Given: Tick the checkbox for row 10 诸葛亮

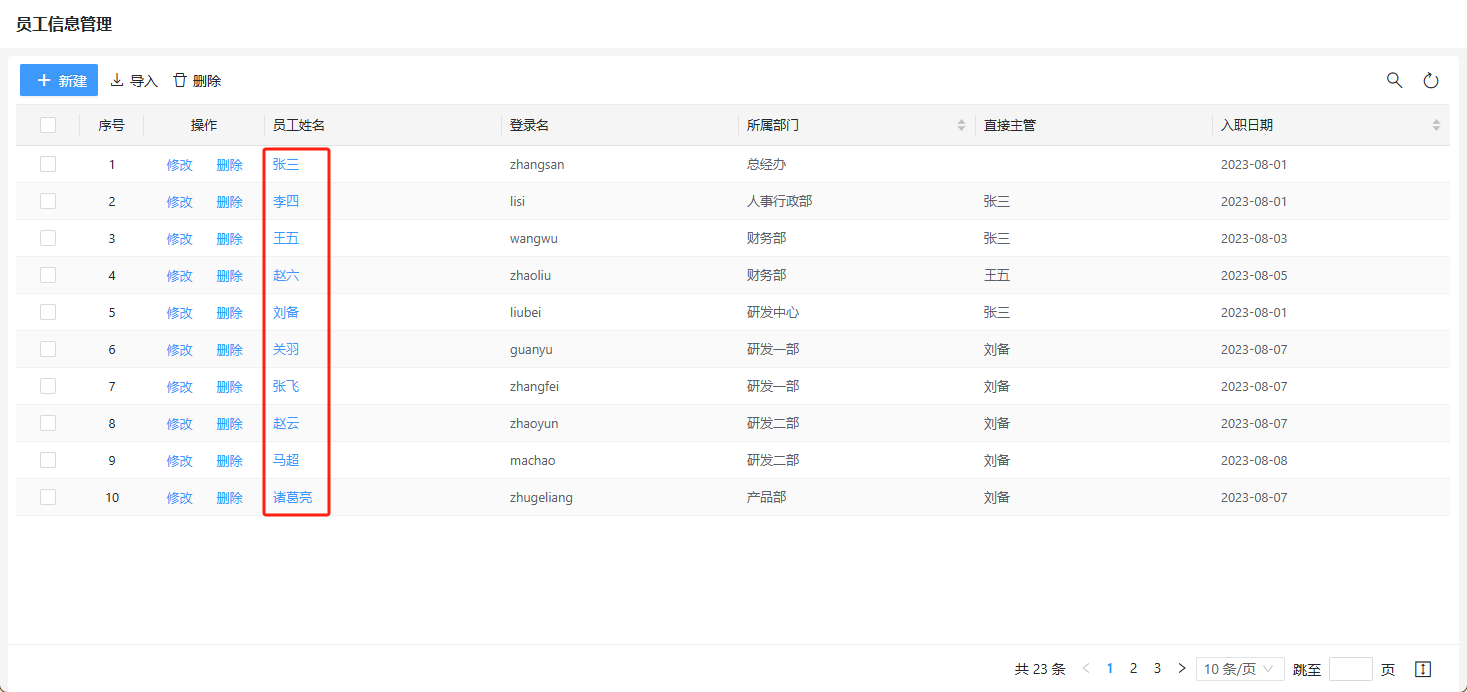Looking at the screenshot, I should [x=48, y=497].
